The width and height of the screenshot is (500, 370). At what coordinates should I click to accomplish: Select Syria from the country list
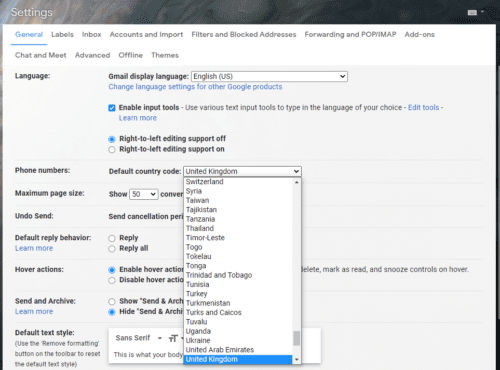[238, 191]
